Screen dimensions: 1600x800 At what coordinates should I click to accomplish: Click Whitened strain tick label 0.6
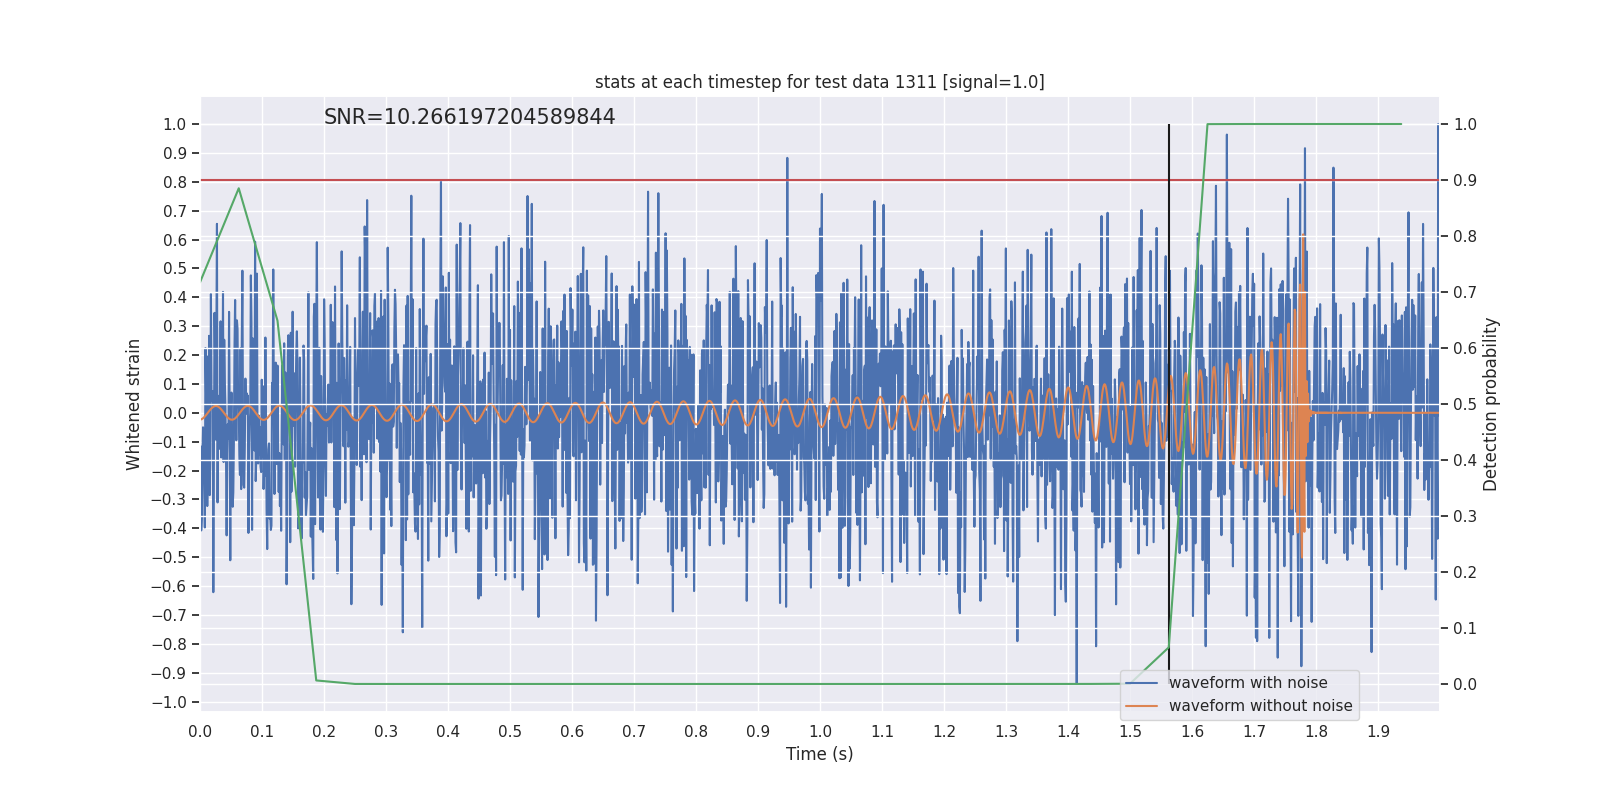[175, 241]
